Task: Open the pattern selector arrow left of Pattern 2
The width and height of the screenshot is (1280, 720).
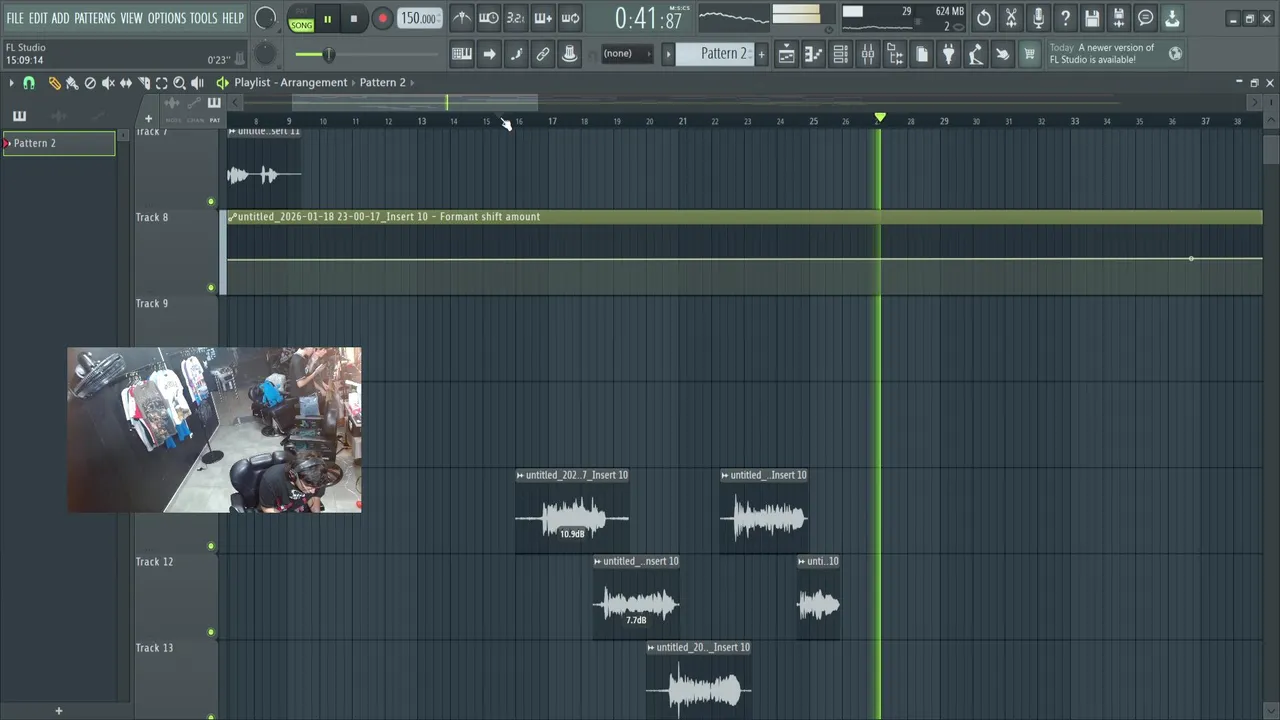Action: 668,54
